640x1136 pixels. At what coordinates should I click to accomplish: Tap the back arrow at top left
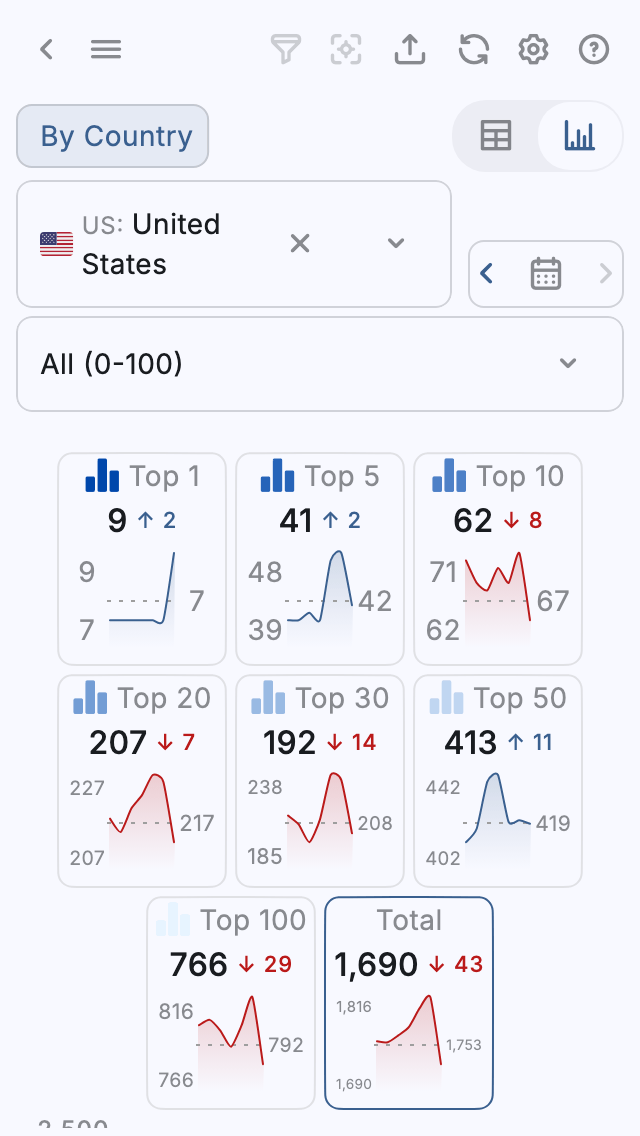[x=46, y=49]
